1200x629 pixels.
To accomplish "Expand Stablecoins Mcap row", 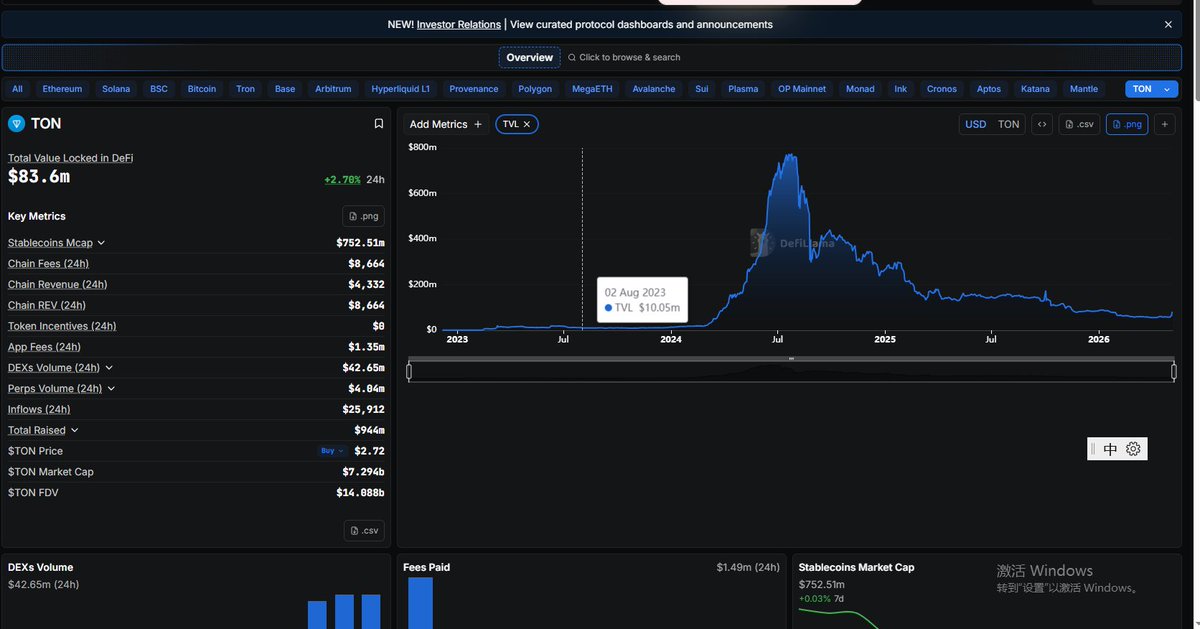I will coord(101,243).
